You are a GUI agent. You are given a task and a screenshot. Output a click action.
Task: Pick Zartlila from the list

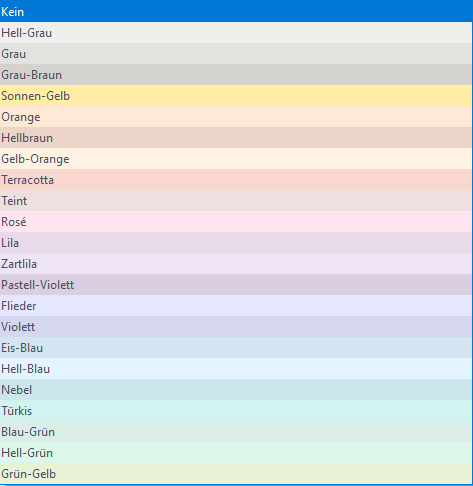[x=236, y=264]
